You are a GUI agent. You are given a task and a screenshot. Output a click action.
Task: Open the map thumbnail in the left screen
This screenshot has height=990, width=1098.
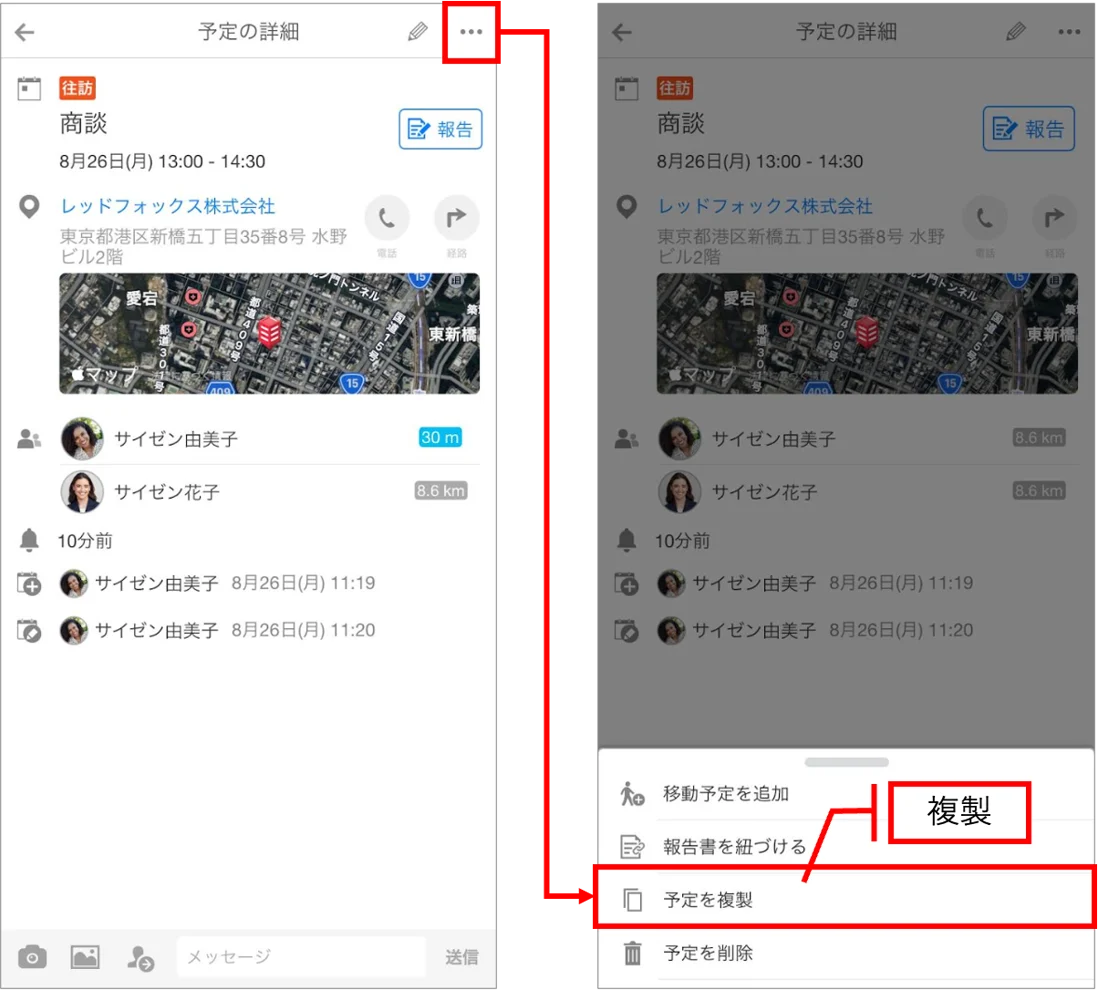270,333
